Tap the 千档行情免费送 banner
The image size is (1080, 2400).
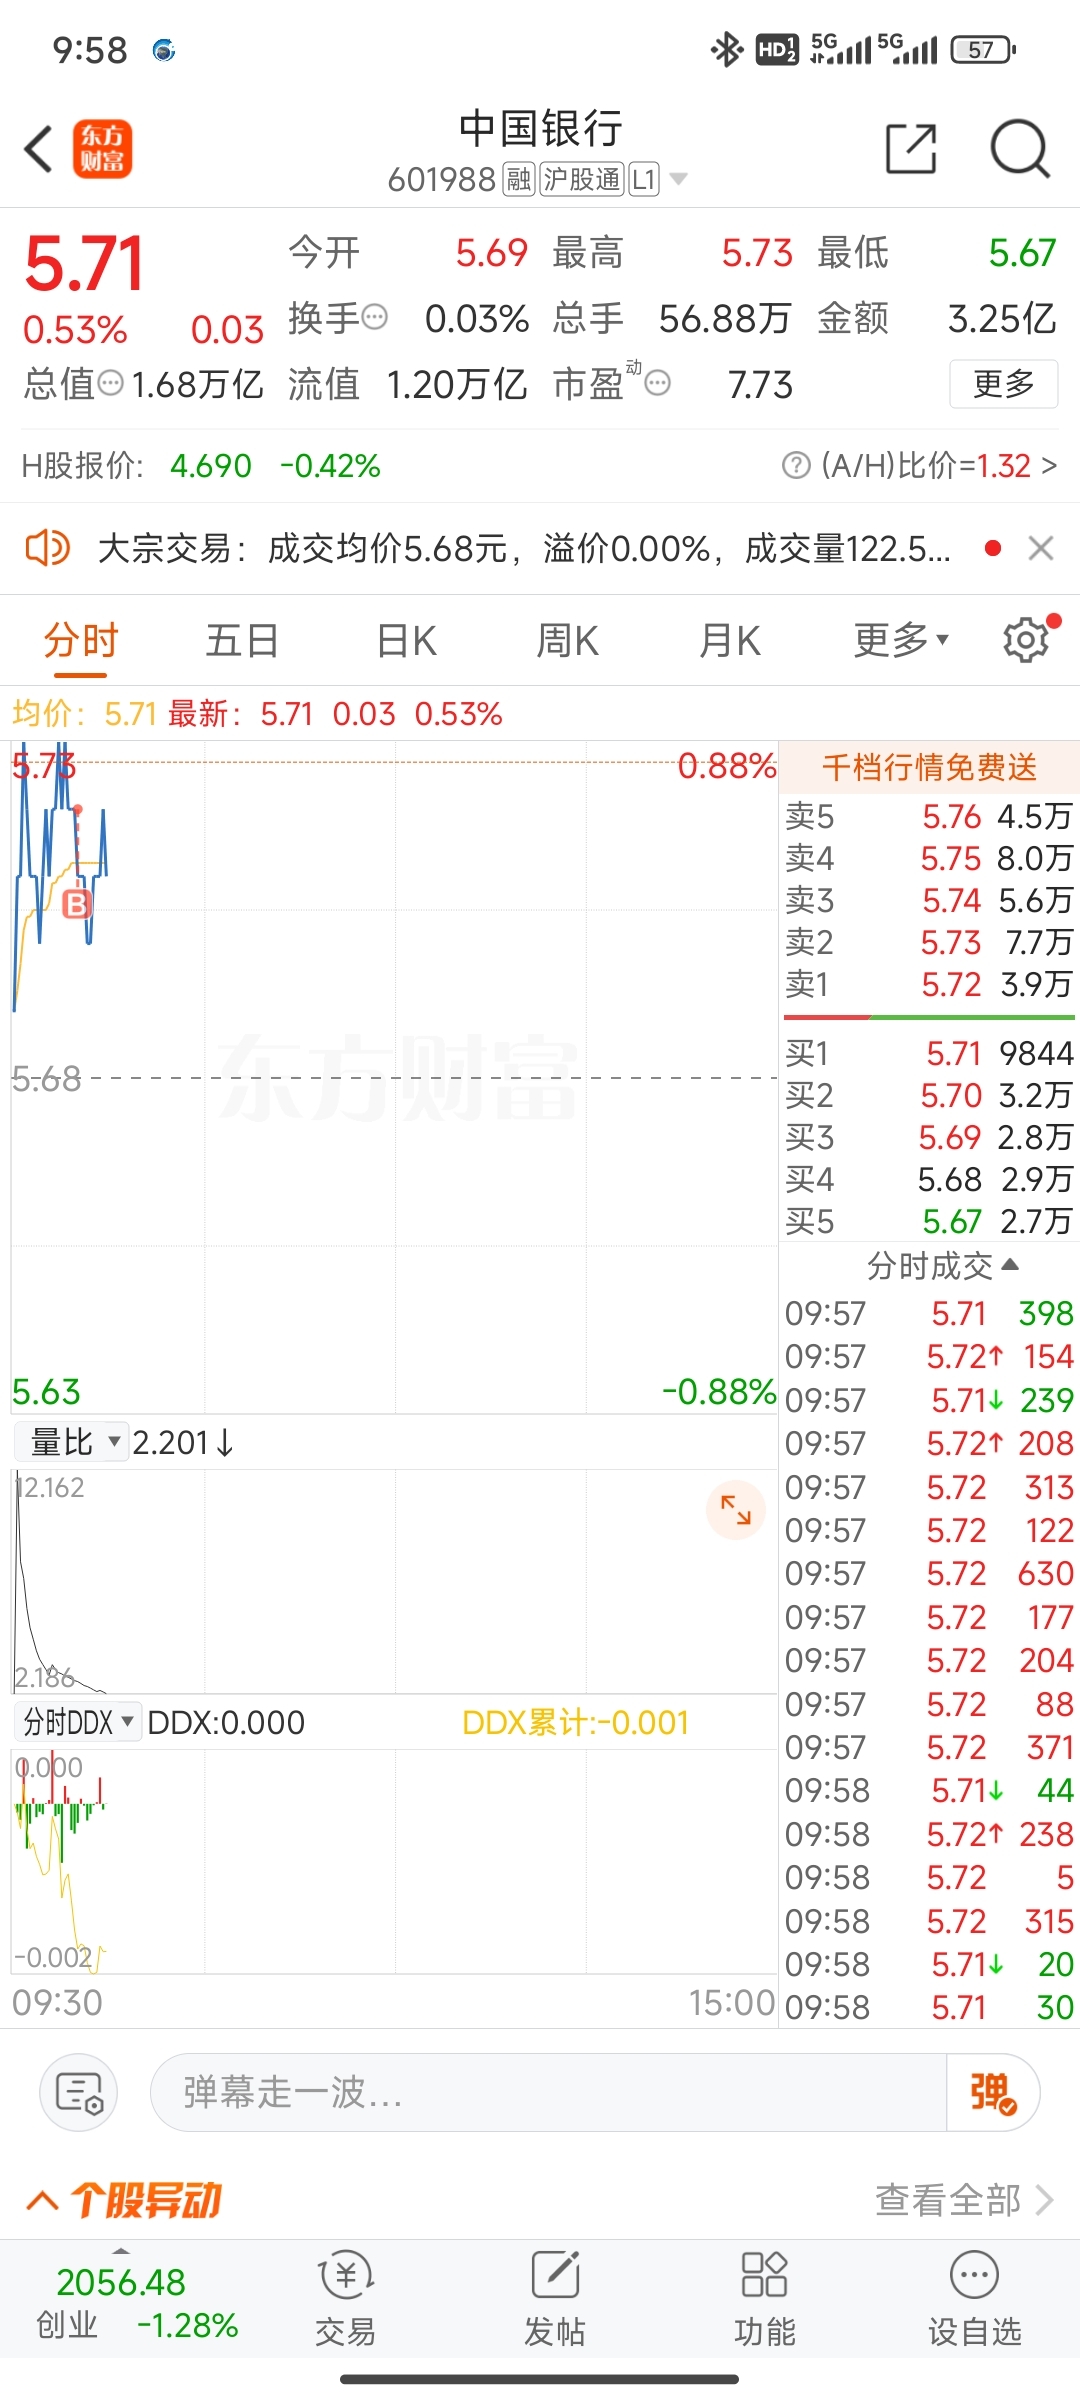tap(929, 767)
